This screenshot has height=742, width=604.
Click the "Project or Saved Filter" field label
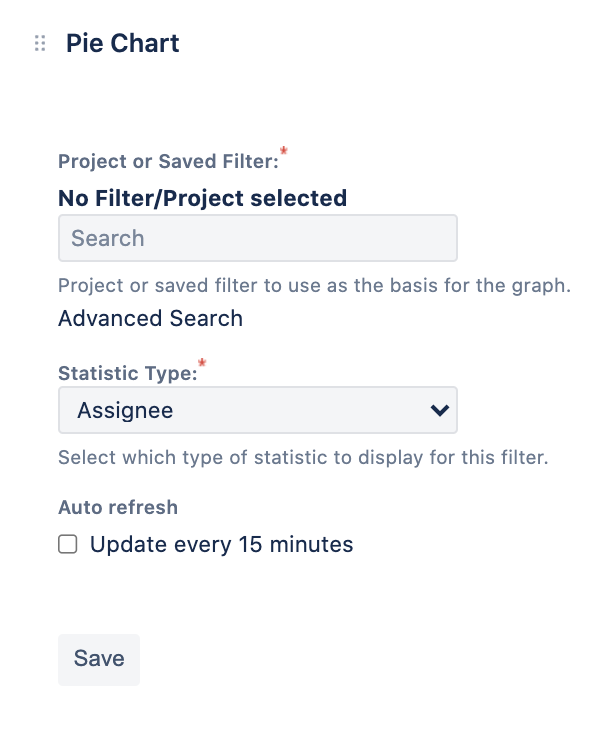(167, 162)
